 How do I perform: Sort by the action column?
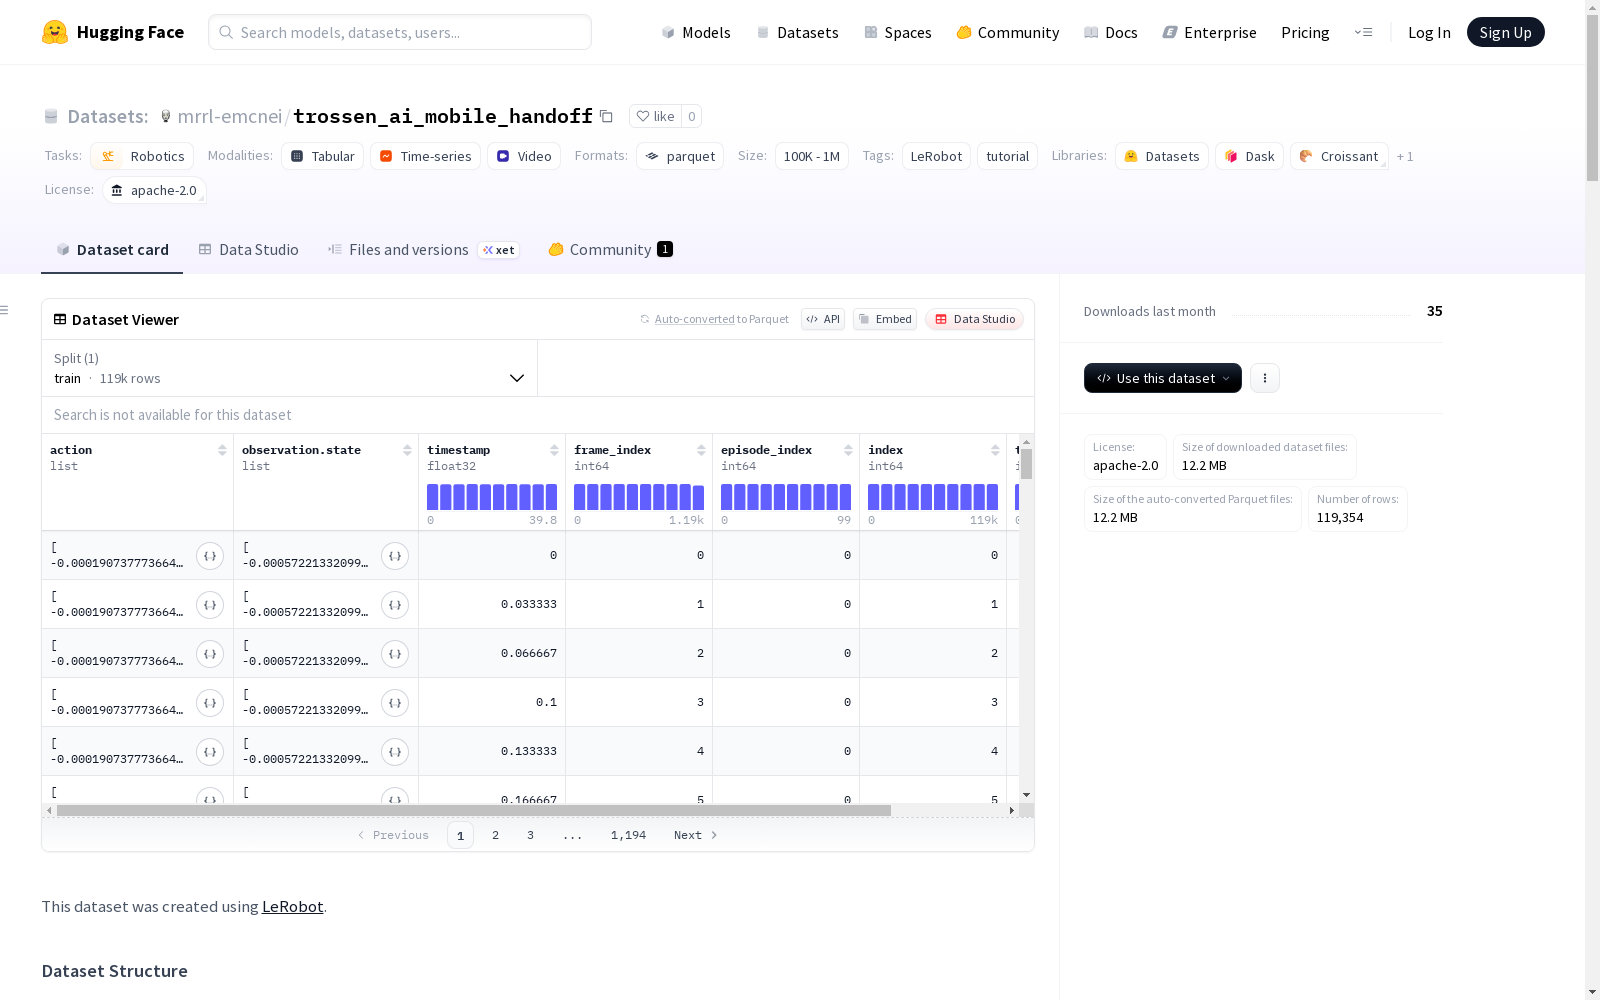coord(222,450)
